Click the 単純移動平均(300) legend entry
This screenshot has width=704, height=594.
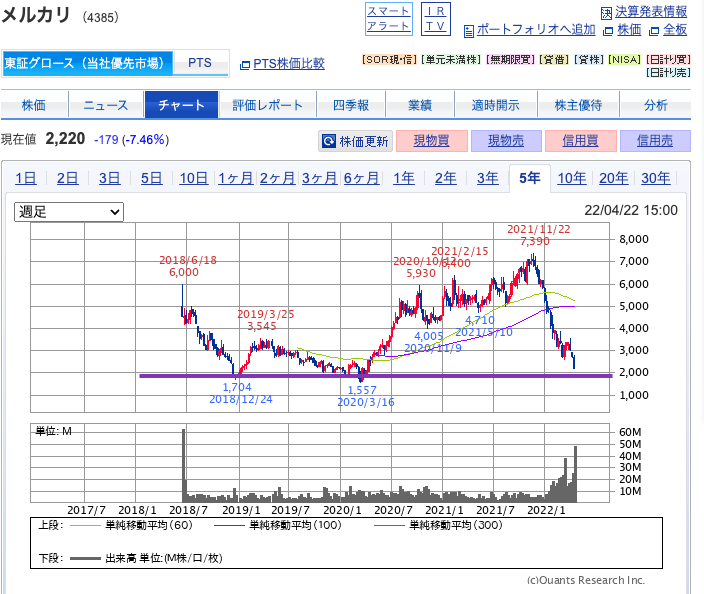(x=438, y=525)
